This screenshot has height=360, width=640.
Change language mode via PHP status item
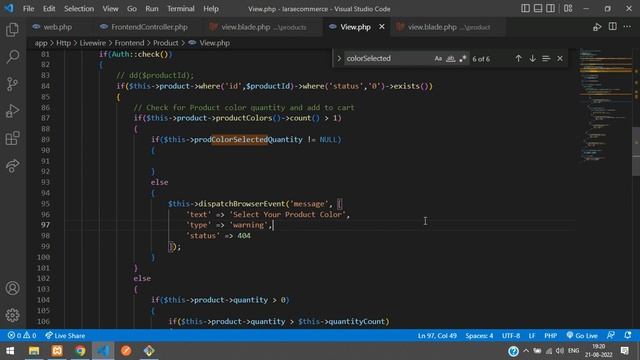pos(551,336)
